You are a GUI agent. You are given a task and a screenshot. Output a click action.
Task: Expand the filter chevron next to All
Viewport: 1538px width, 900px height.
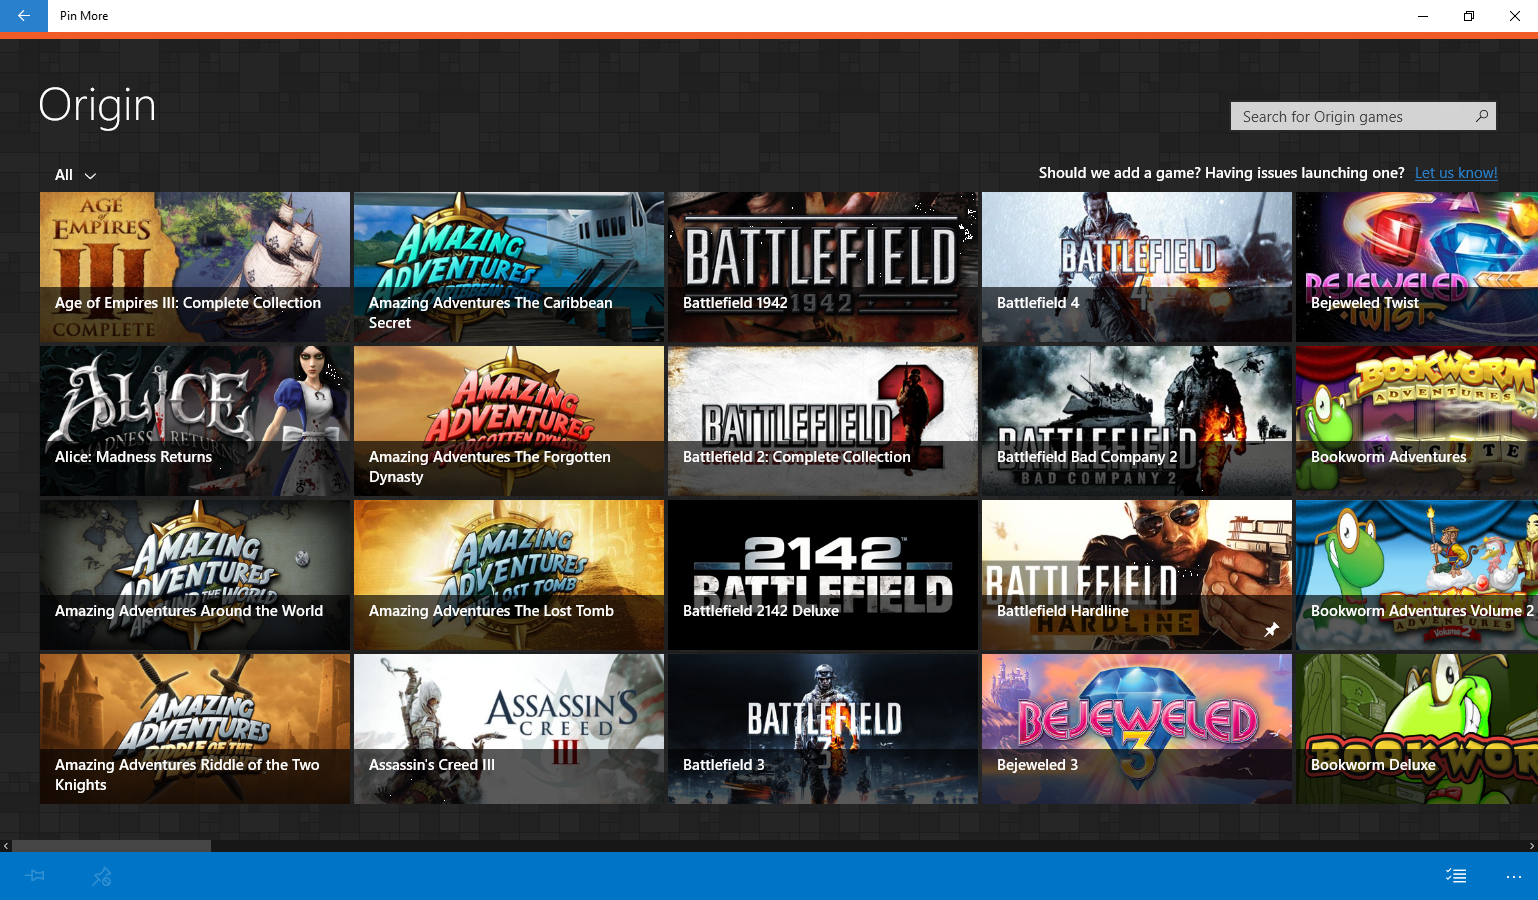[90, 176]
